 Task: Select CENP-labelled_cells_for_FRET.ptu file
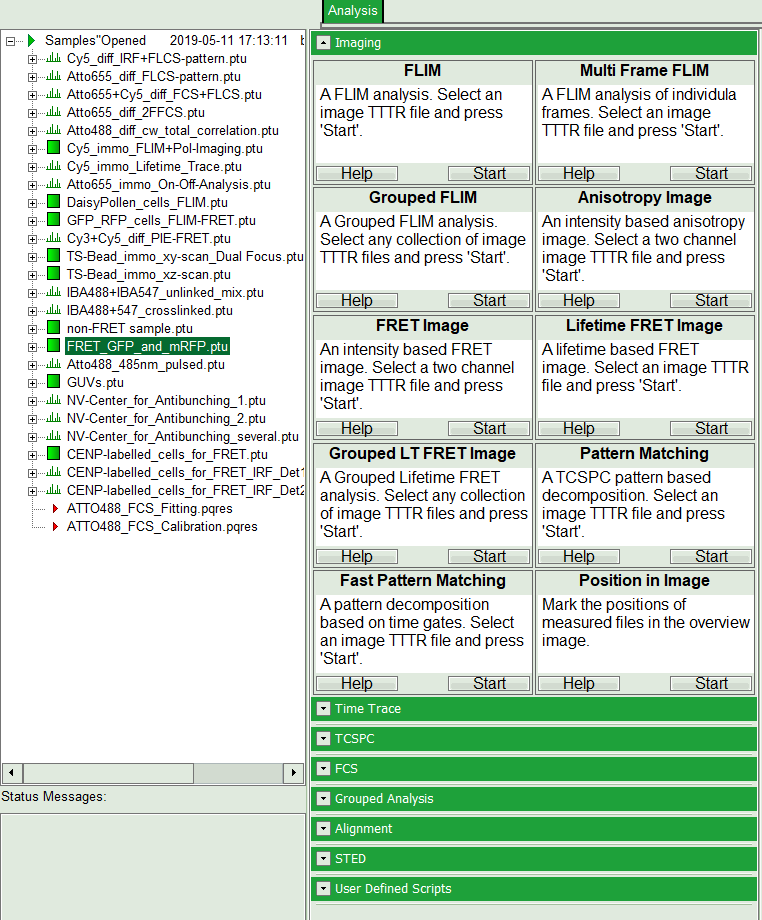coord(167,454)
